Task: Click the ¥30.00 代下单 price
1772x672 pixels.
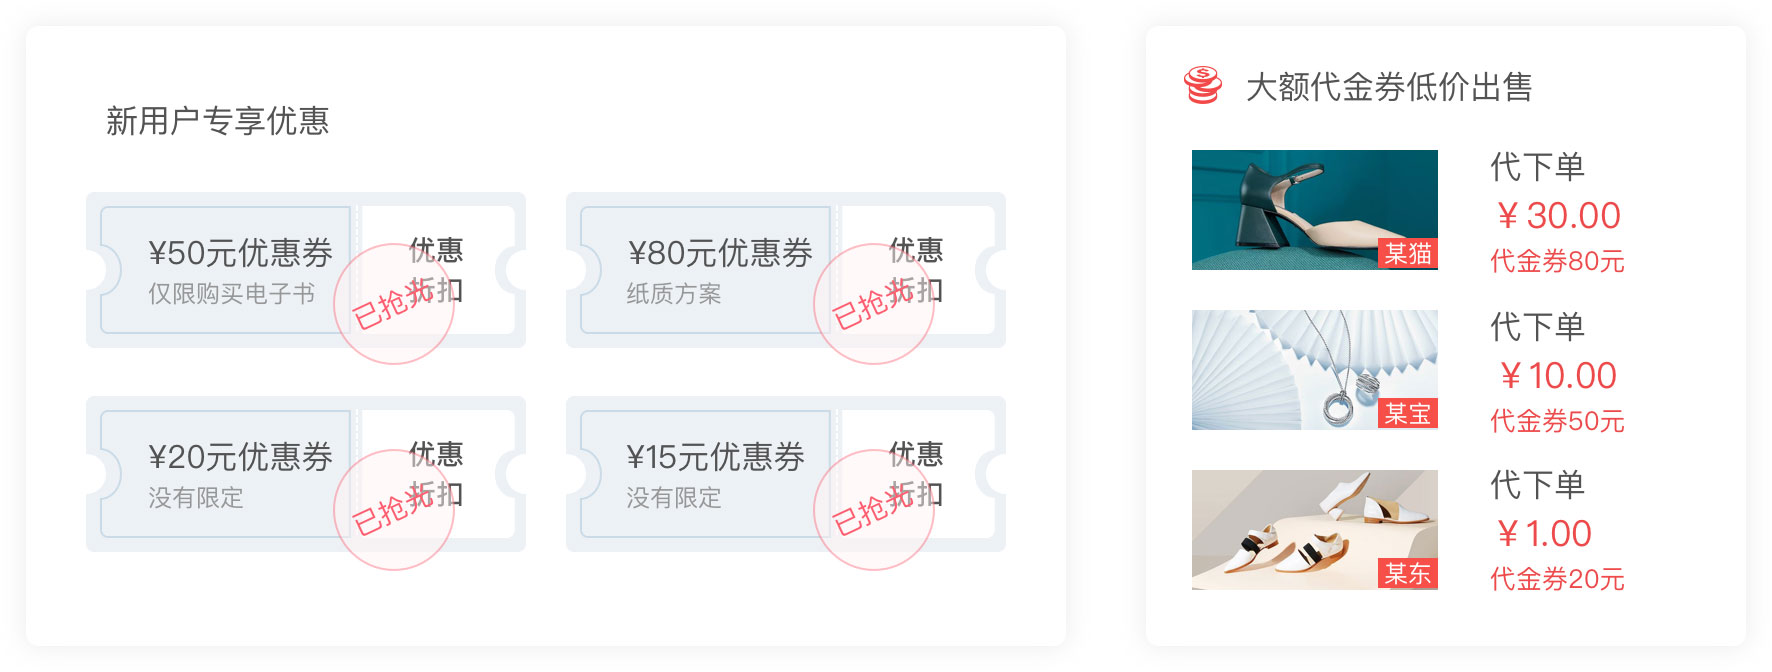Action: click(1558, 216)
